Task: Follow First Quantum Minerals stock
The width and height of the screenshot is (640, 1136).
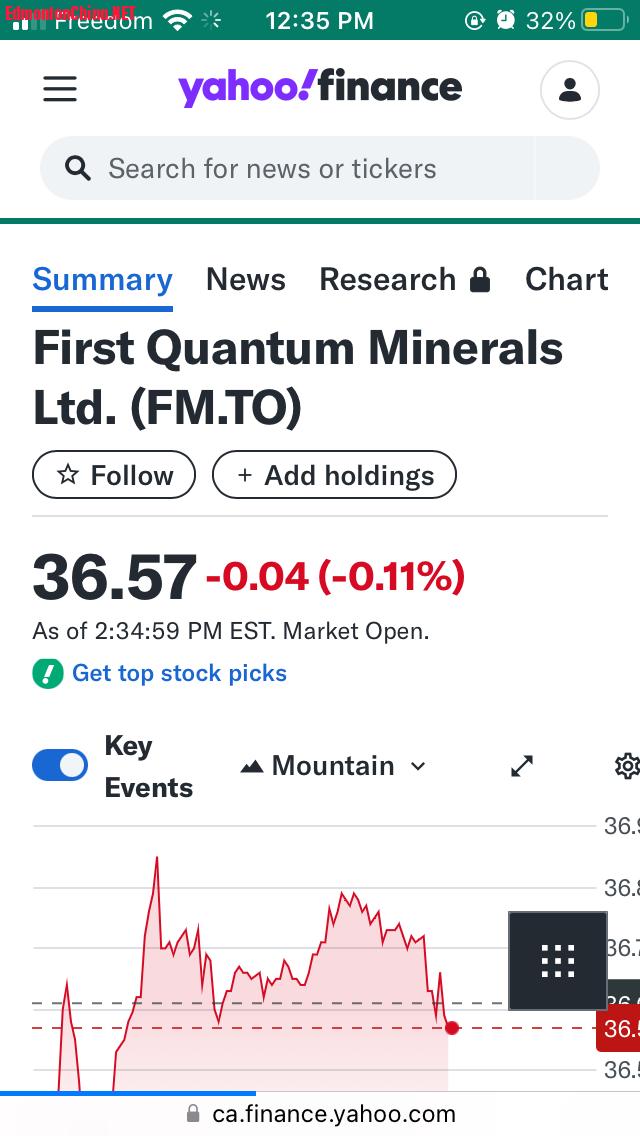Action: coord(114,475)
